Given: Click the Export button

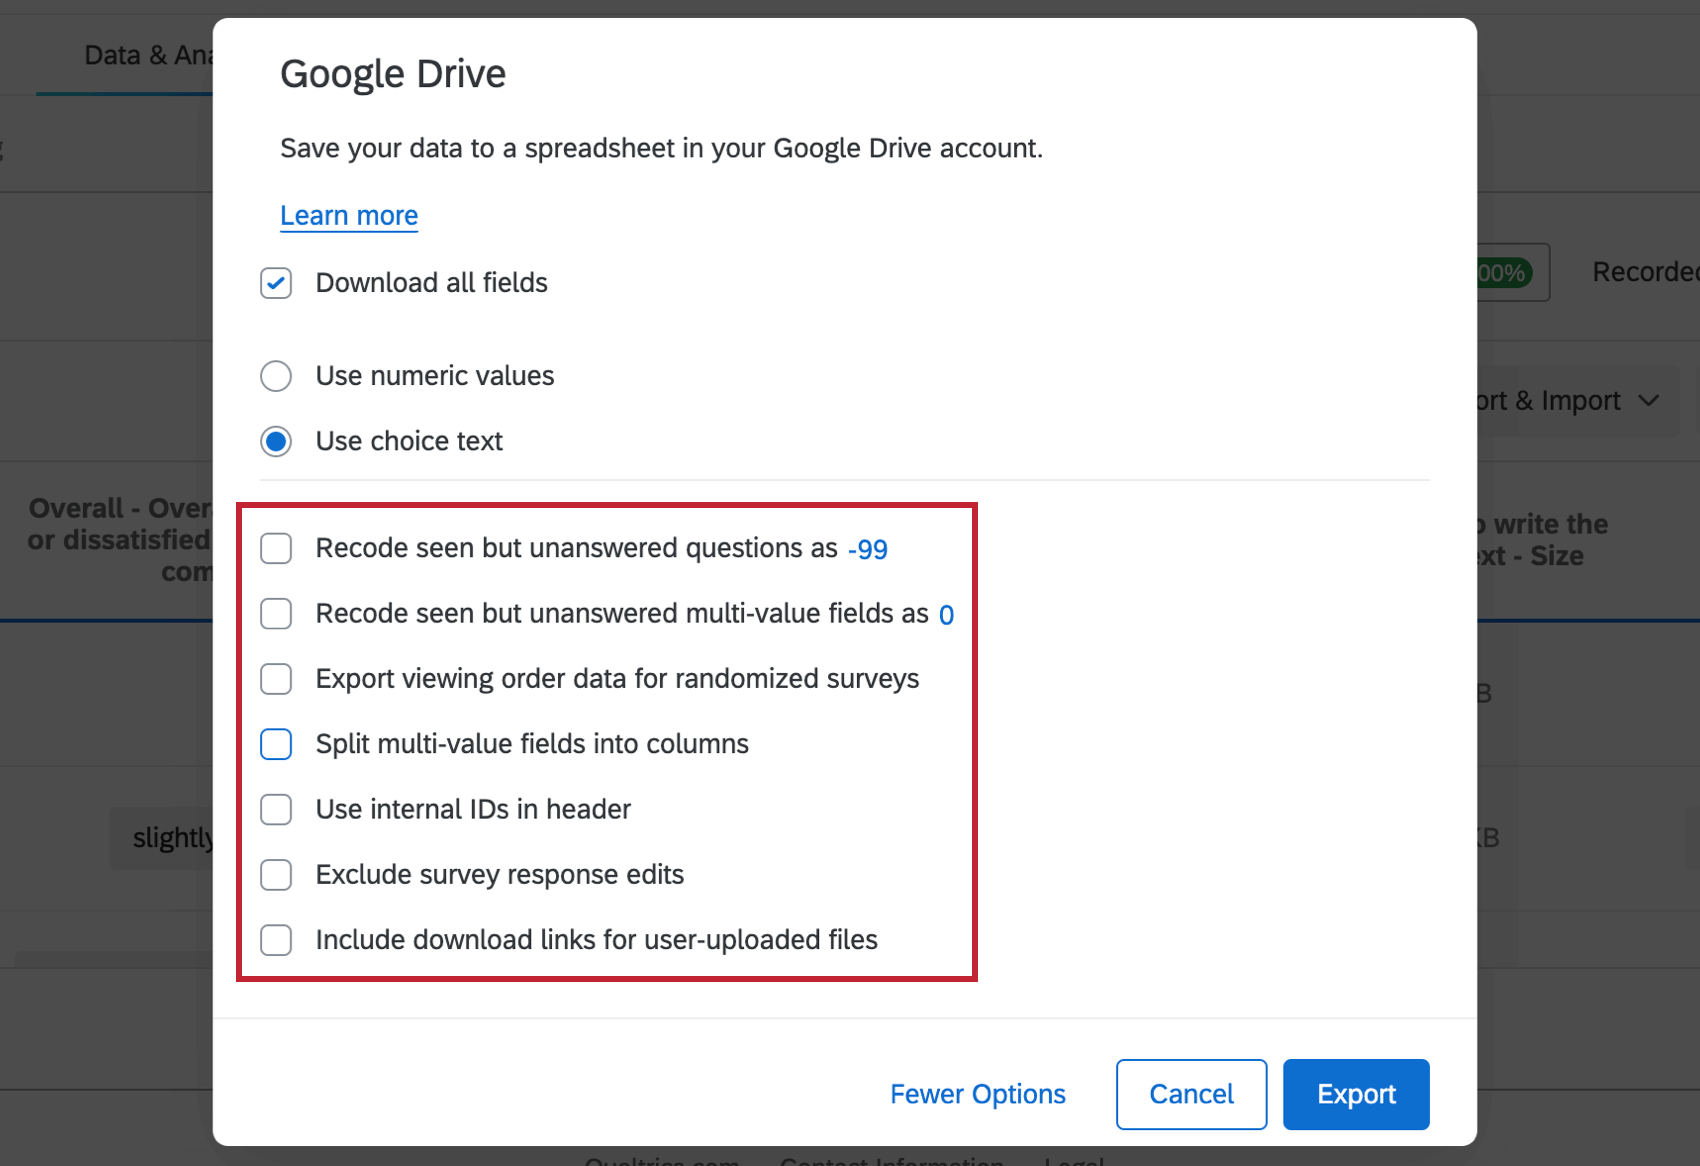Looking at the screenshot, I should [x=1356, y=1094].
